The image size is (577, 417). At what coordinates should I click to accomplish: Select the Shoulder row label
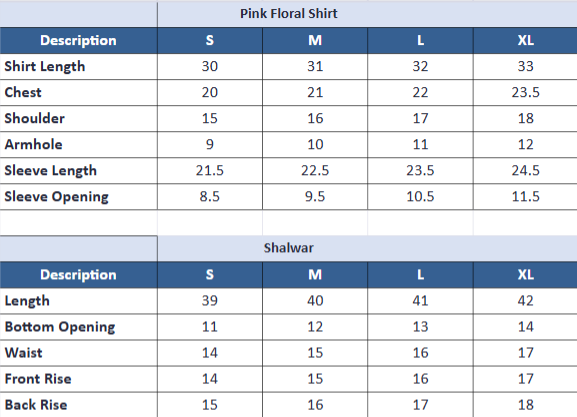coord(35,119)
